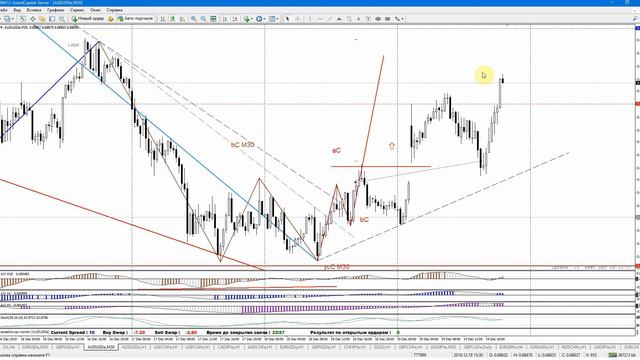Open the Вид menu
This screenshot has height=360, width=640.
[x=17, y=10]
